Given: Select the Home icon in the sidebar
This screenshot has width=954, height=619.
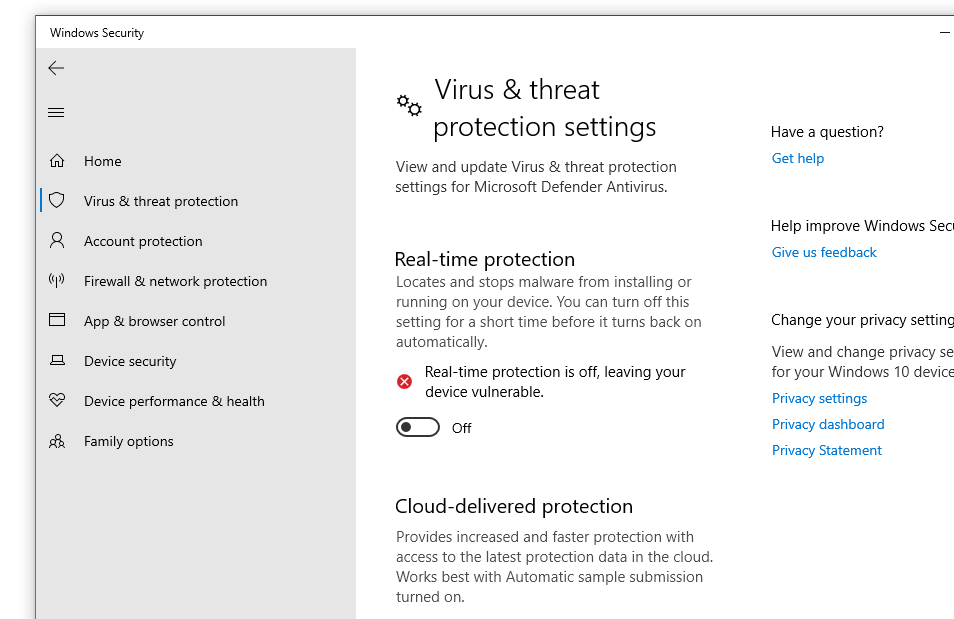Looking at the screenshot, I should 56,160.
